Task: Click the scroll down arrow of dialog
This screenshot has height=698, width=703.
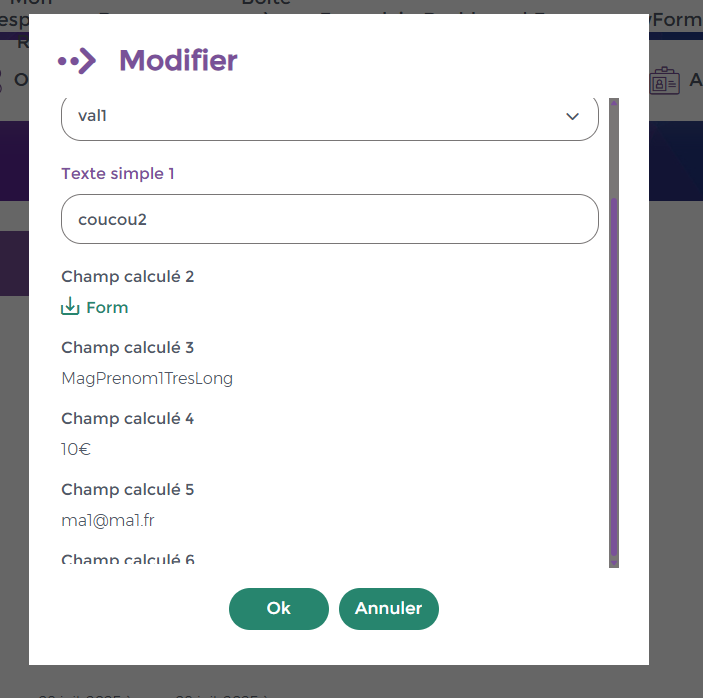Action: coord(614,562)
